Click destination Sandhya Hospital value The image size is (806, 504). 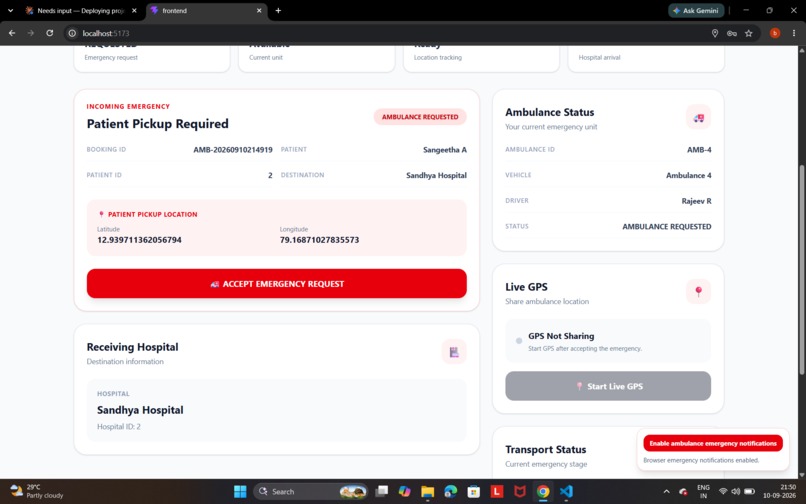[436, 175]
